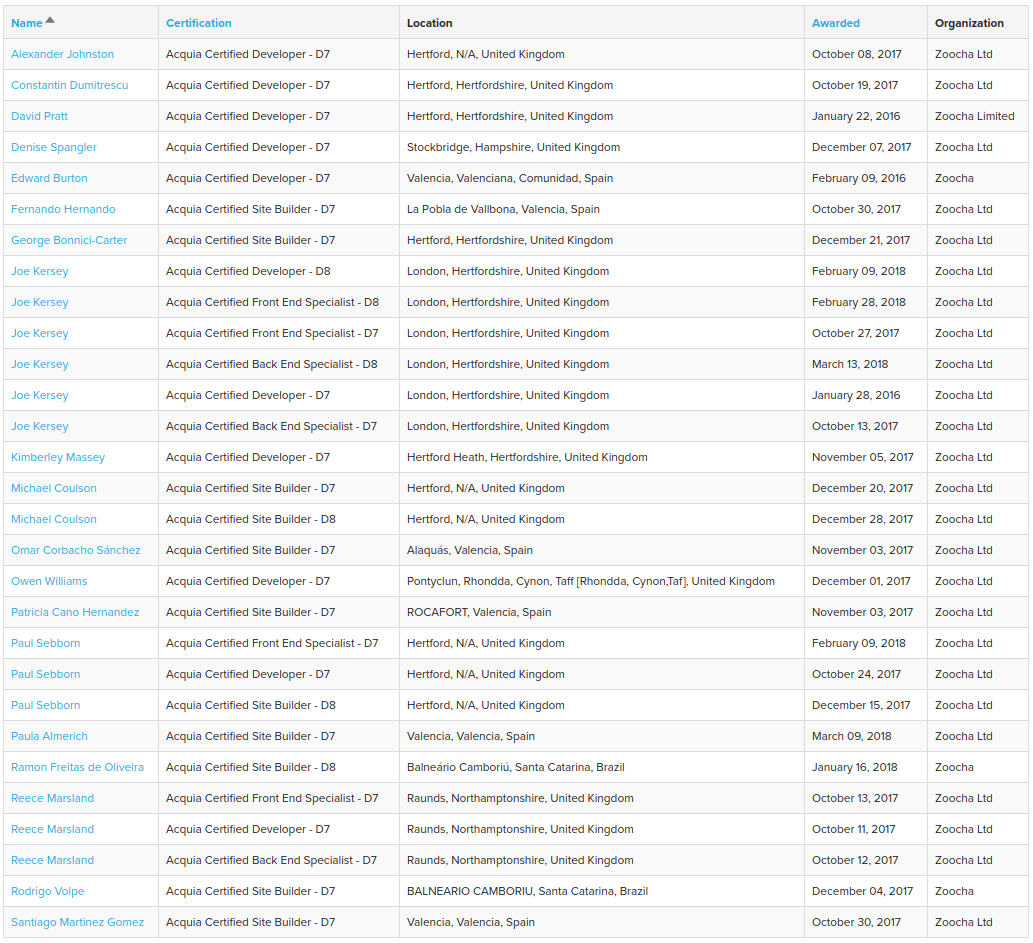Open George Bonnici-Carter's profile link
The image size is (1033, 943).
[69, 240]
